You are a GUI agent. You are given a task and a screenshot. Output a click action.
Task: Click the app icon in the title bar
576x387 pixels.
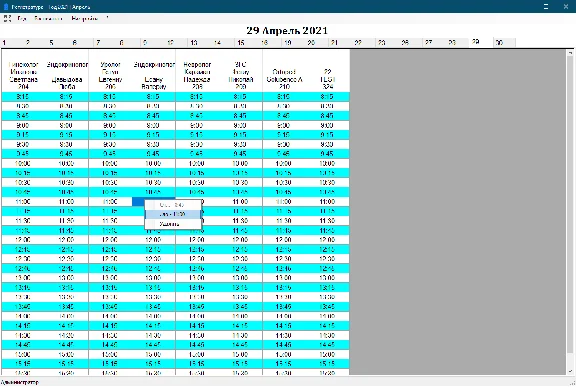(6, 7)
